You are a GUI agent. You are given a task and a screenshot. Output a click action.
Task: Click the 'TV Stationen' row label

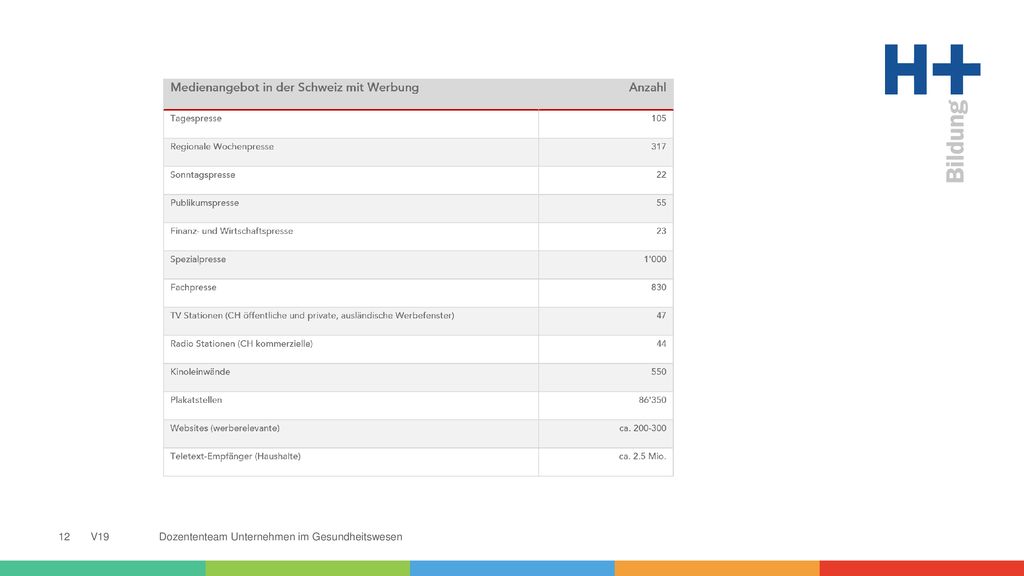(312, 315)
